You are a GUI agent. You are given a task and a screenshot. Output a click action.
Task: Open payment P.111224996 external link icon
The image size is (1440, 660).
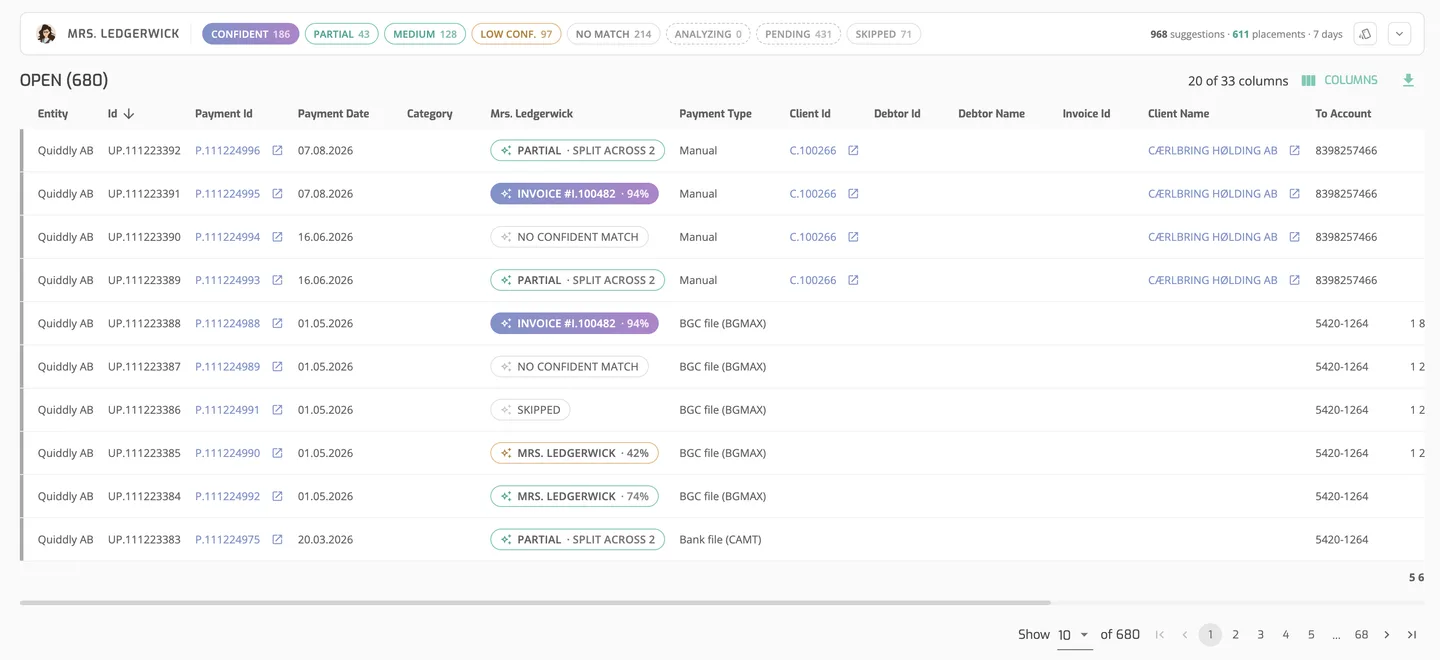pyautogui.click(x=277, y=151)
